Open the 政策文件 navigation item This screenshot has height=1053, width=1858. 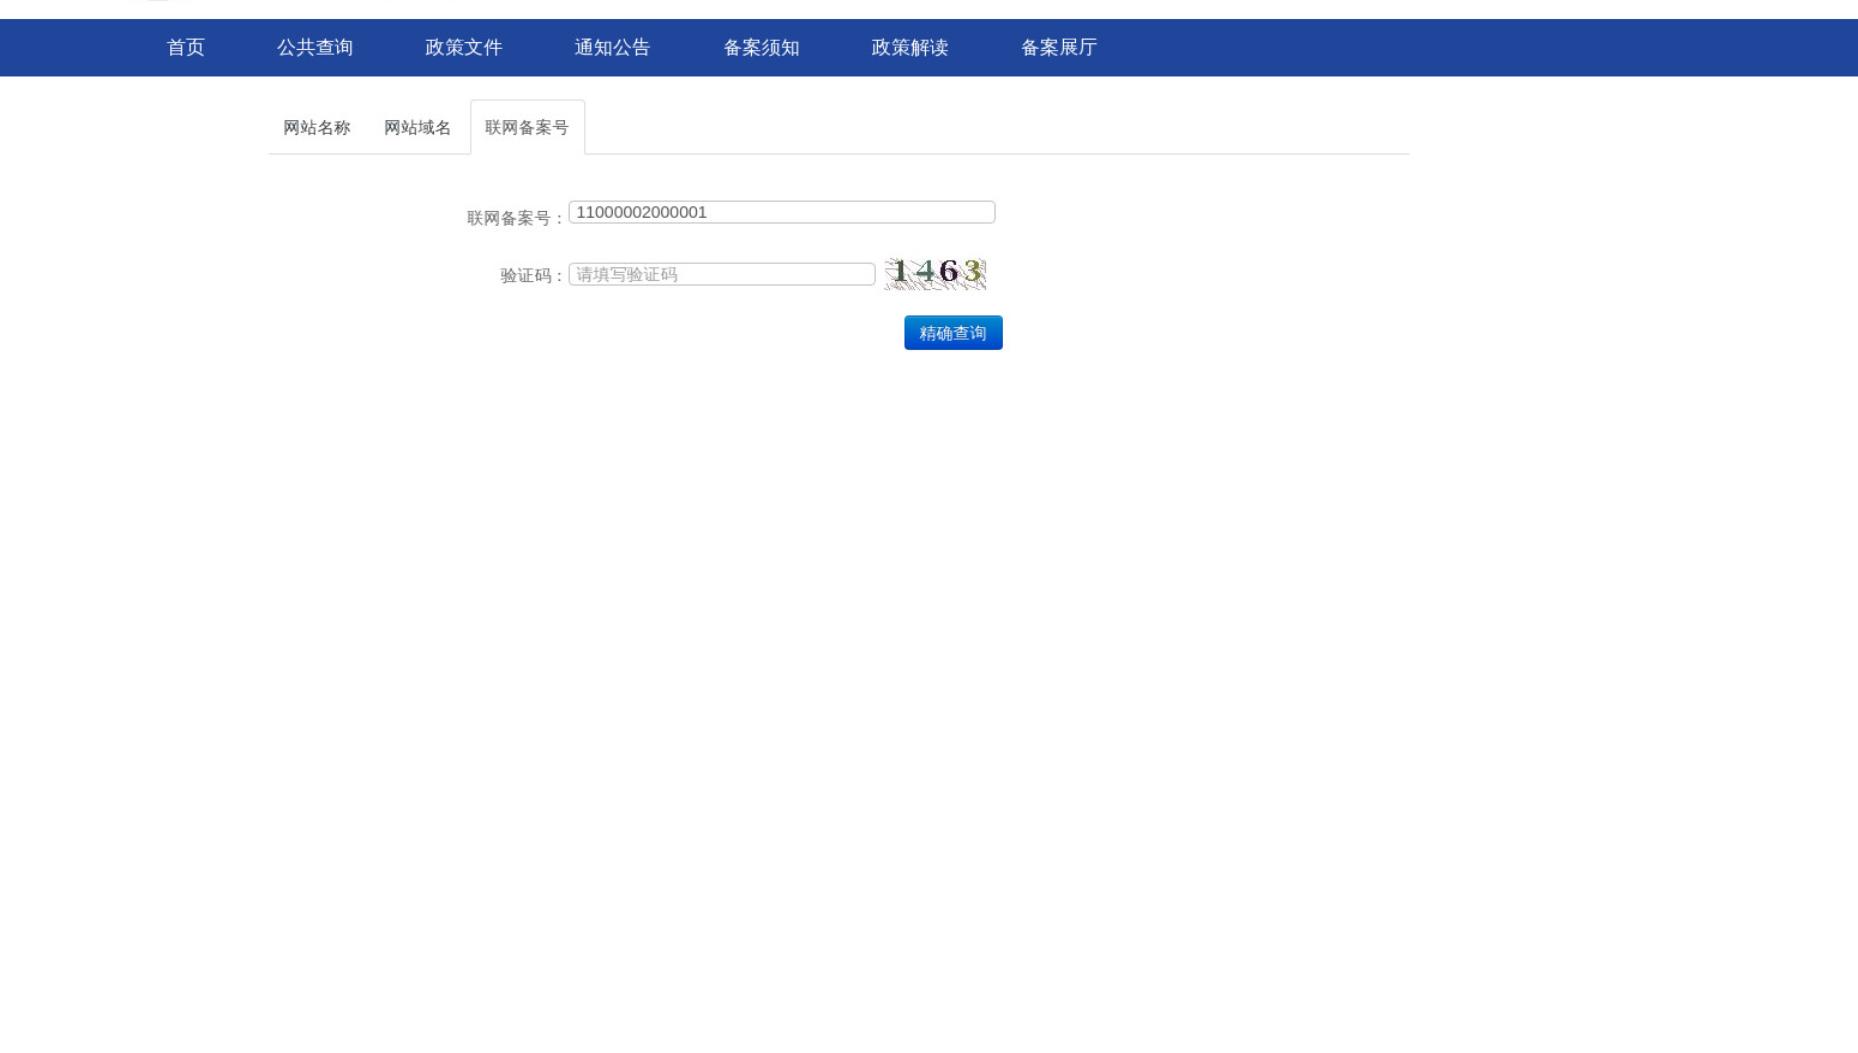[464, 48]
